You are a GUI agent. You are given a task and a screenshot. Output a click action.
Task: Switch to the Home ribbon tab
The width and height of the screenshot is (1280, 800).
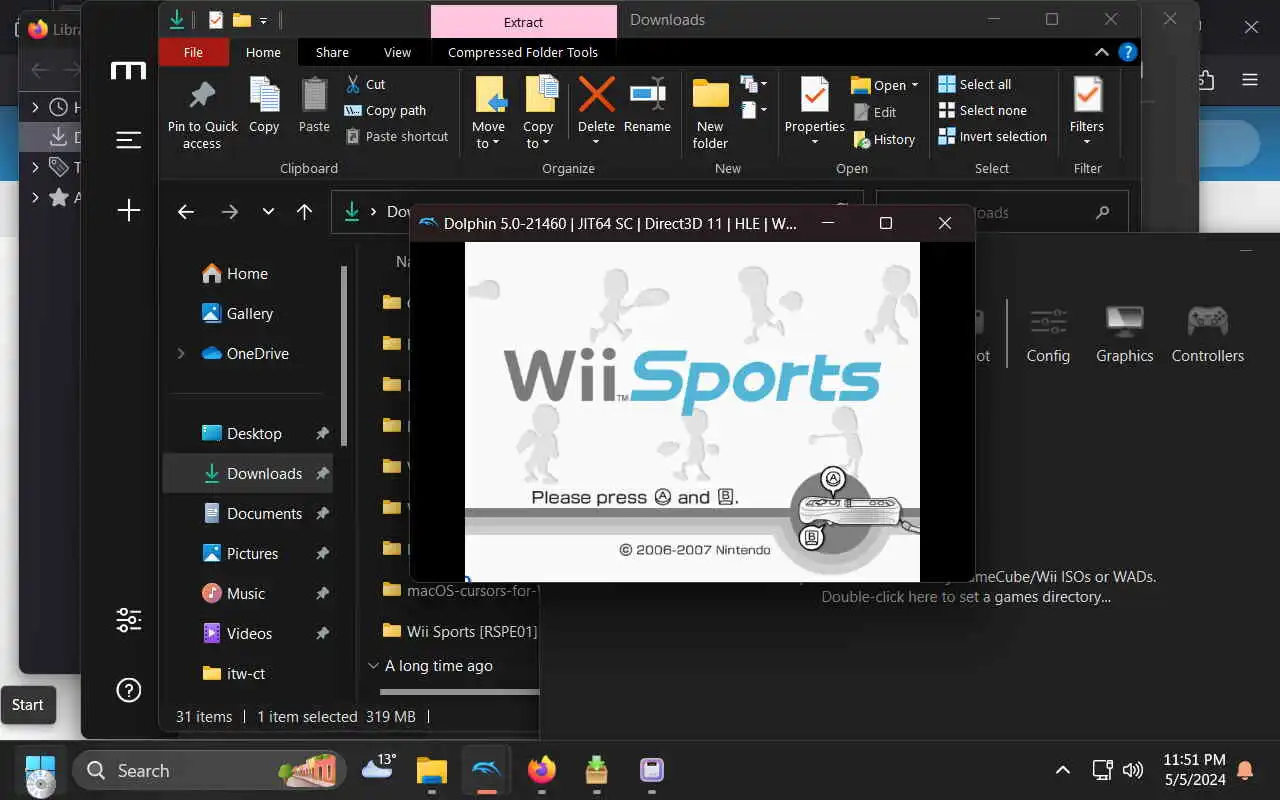(263, 52)
